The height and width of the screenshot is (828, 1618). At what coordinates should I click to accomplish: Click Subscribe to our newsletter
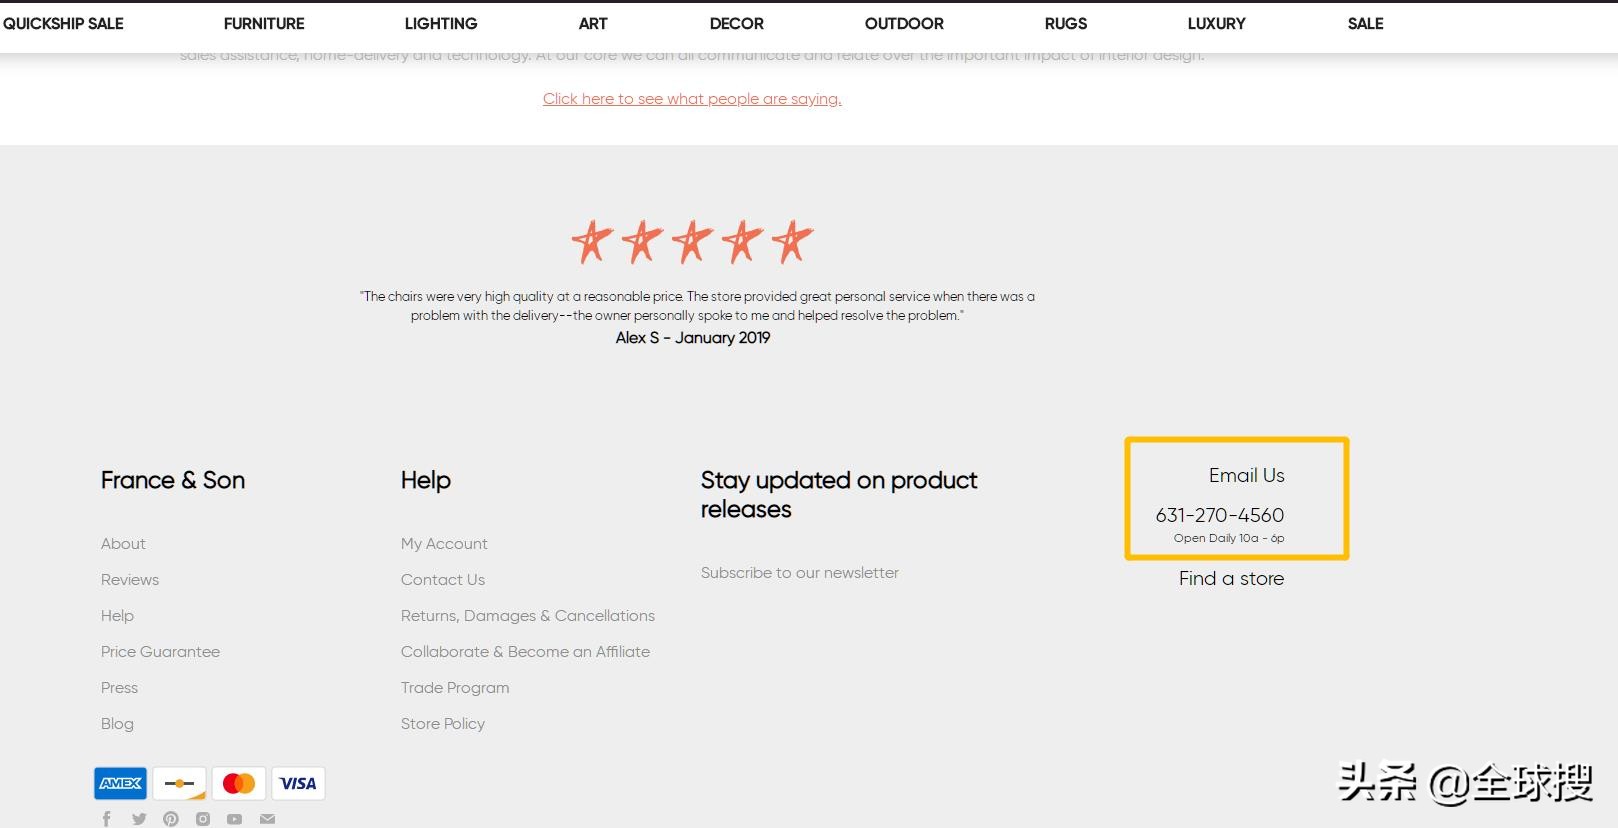tap(800, 572)
